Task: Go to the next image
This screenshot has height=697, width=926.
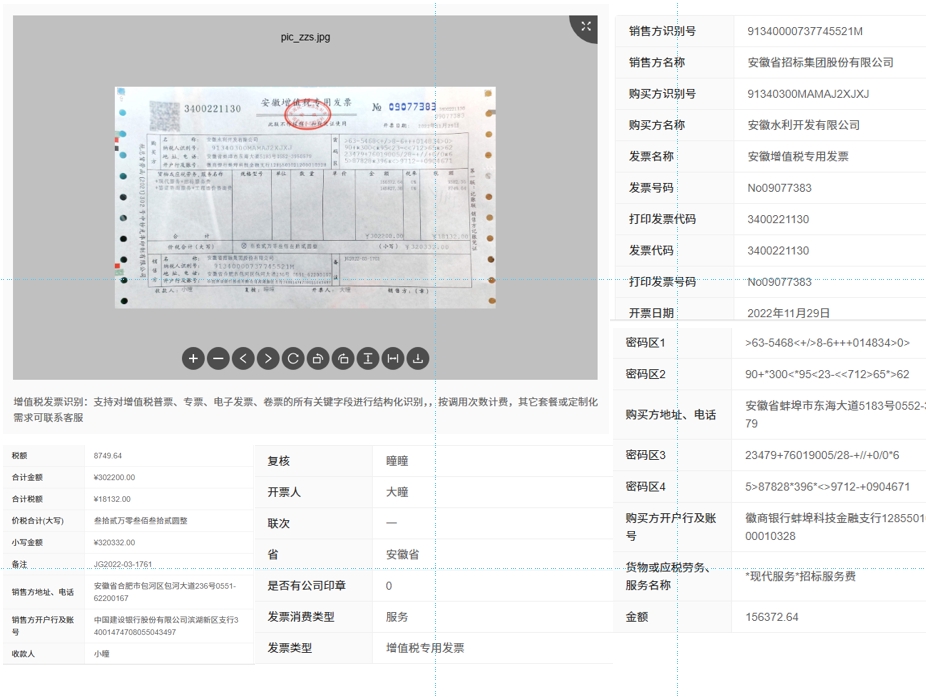Action: tap(268, 359)
